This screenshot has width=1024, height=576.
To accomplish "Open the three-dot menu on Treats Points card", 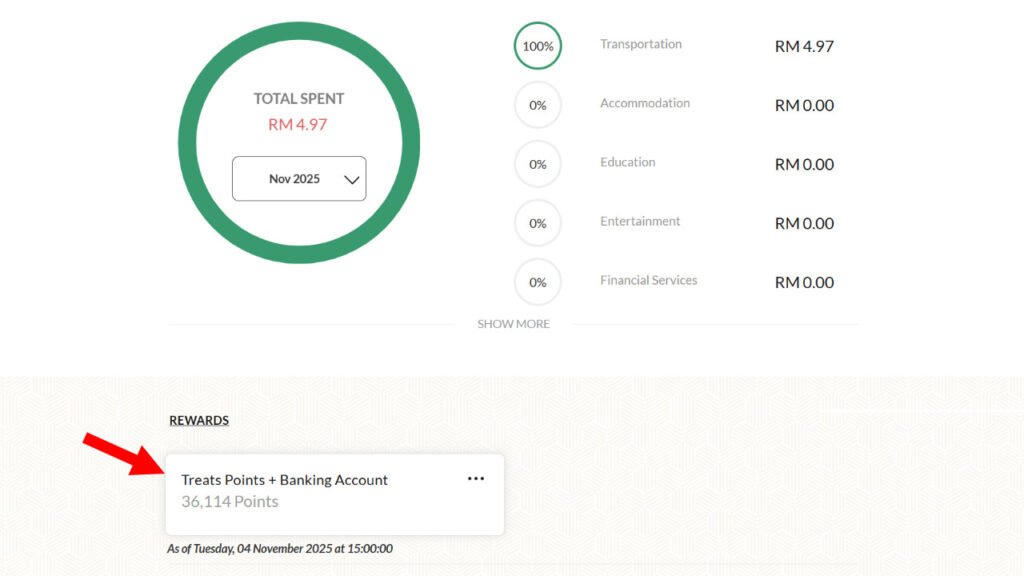I will (476, 479).
